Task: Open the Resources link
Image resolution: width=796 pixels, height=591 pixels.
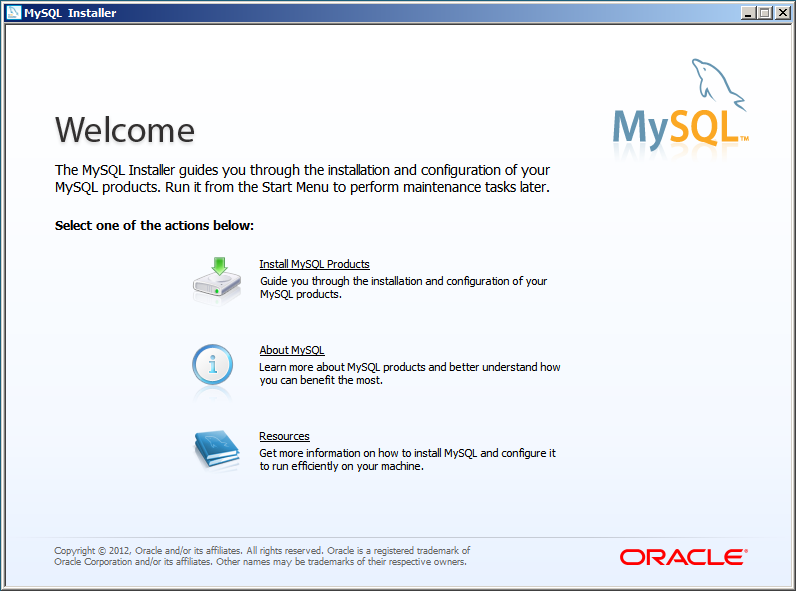Action: [284, 436]
